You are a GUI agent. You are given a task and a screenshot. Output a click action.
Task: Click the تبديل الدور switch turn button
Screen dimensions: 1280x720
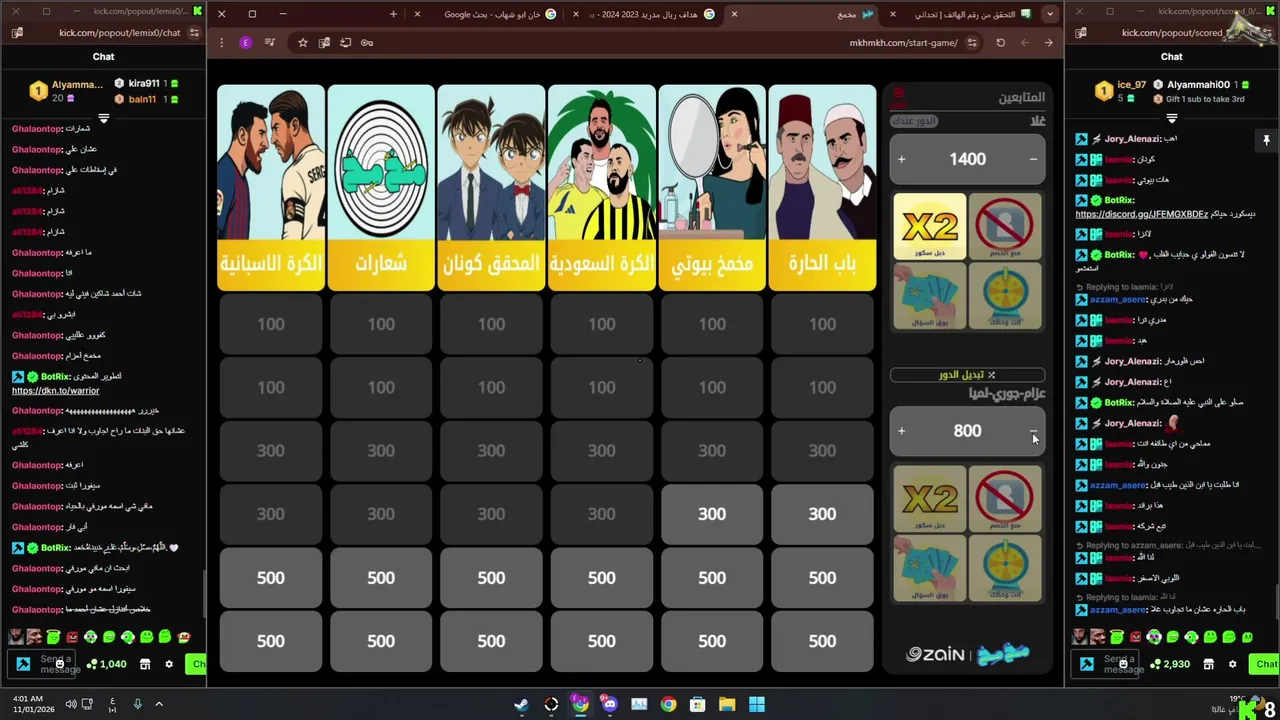tap(967, 375)
